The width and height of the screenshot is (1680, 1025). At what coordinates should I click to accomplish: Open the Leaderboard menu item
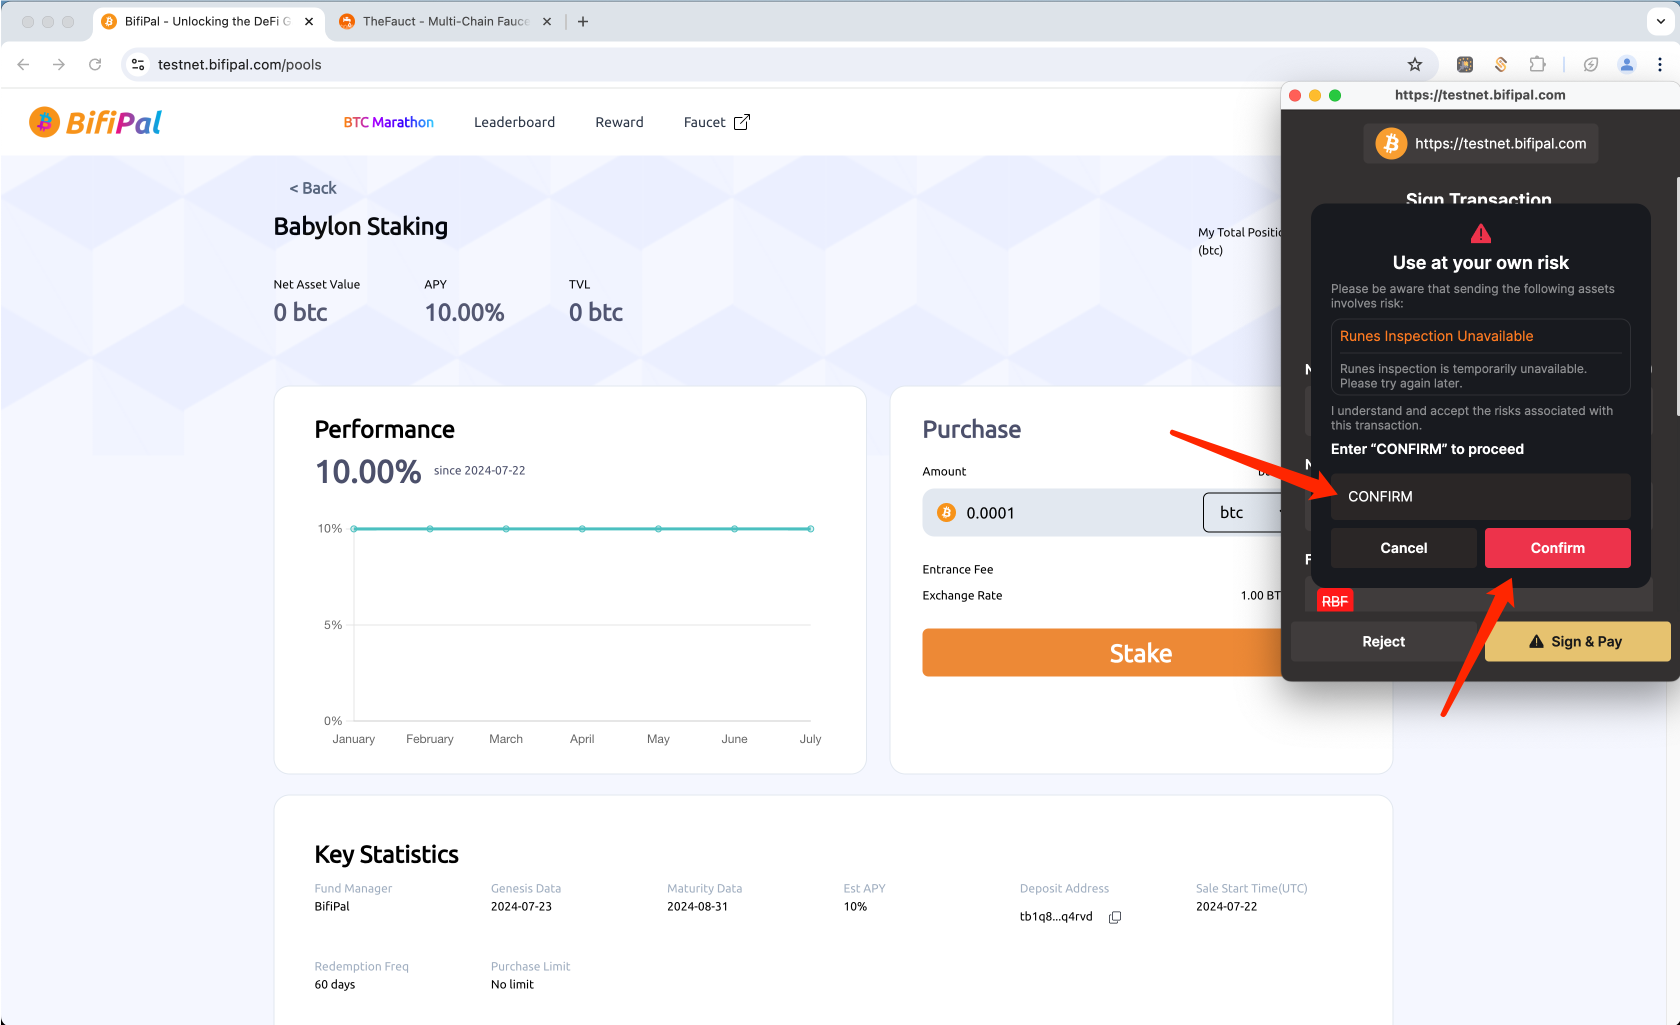click(514, 122)
